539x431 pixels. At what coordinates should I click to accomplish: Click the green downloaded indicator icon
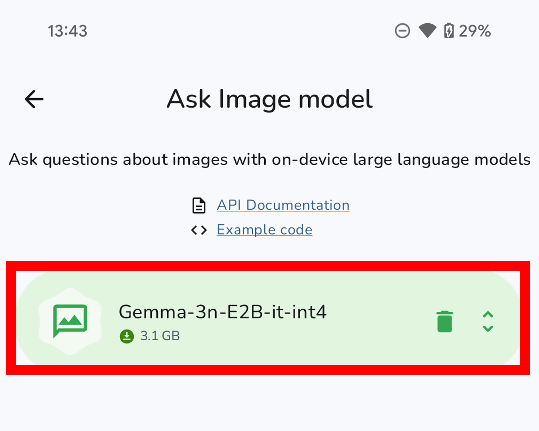126,336
